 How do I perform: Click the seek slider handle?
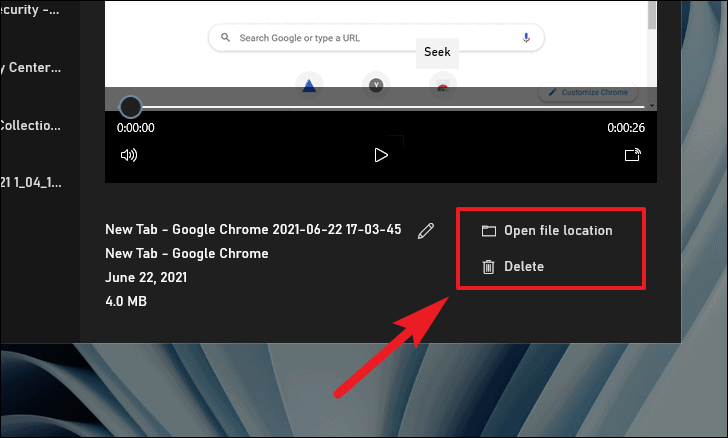pos(130,107)
